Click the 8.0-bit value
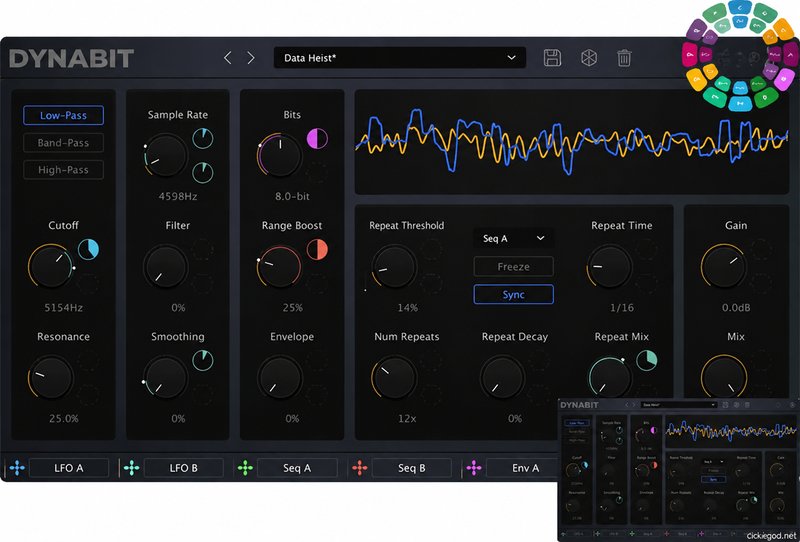800x542 pixels. pos(292,196)
